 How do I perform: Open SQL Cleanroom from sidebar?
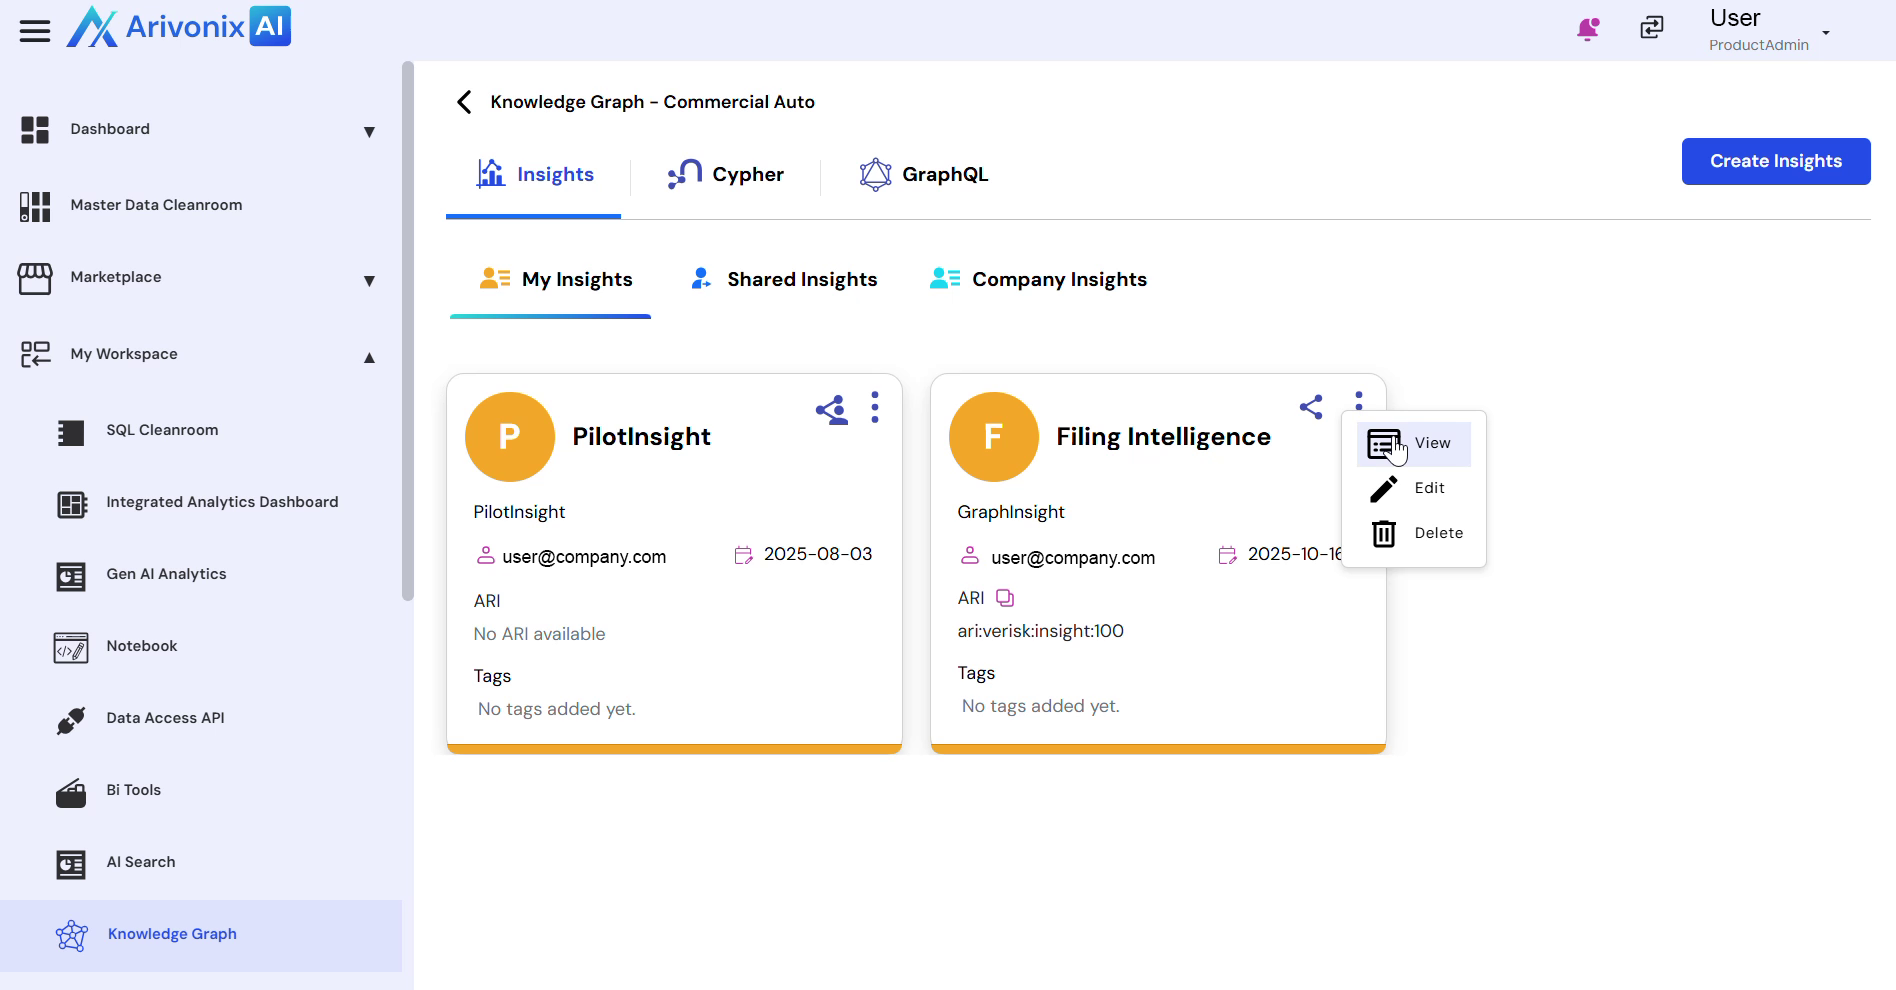pos(162,430)
